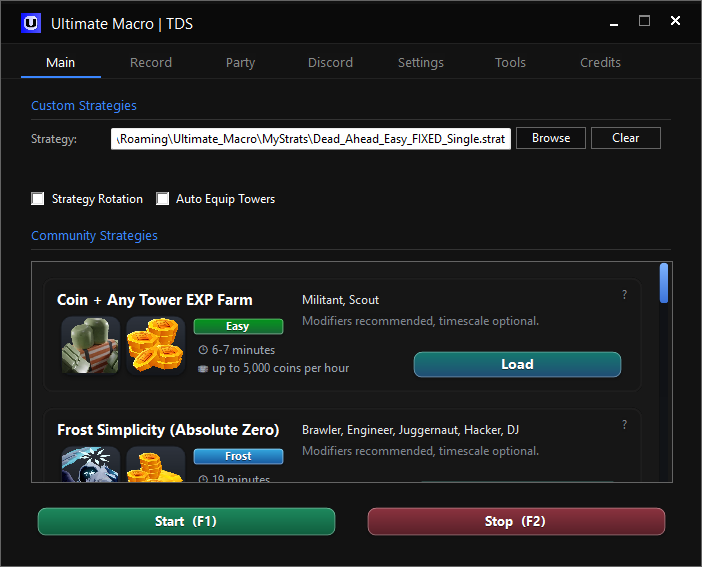Maximize the Ultimate Macro window
Screen dimensions: 702x567
click(644, 21)
